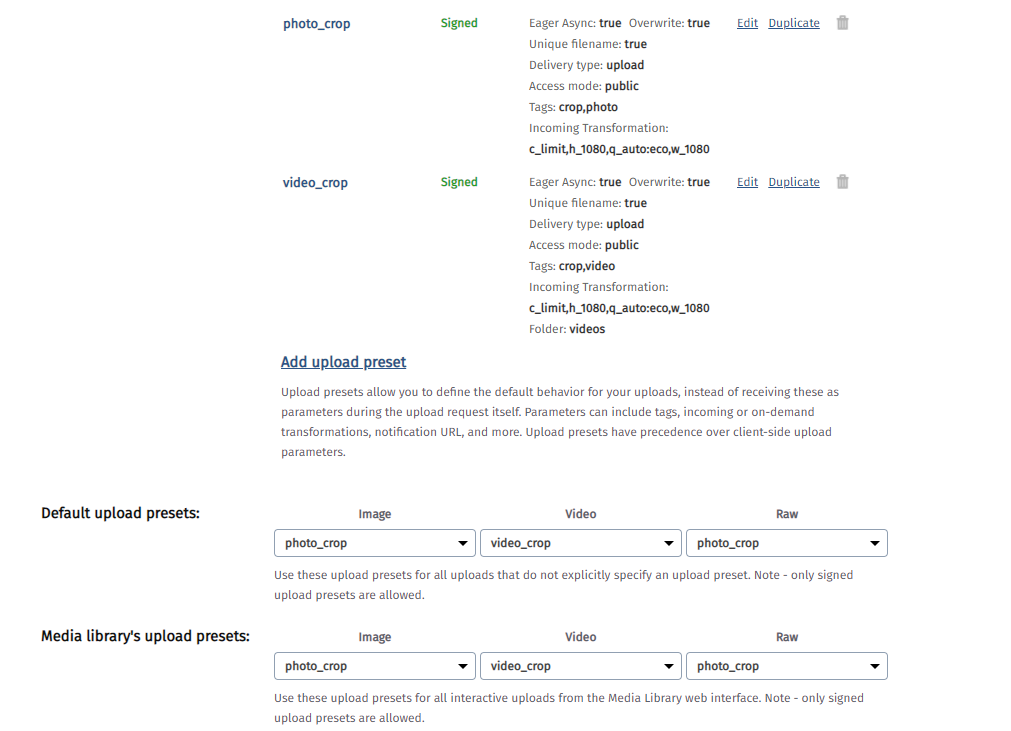The width and height of the screenshot is (1011, 731).
Task: Click Add upload preset link
Action: pyautogui.click(x=343, y=362)
